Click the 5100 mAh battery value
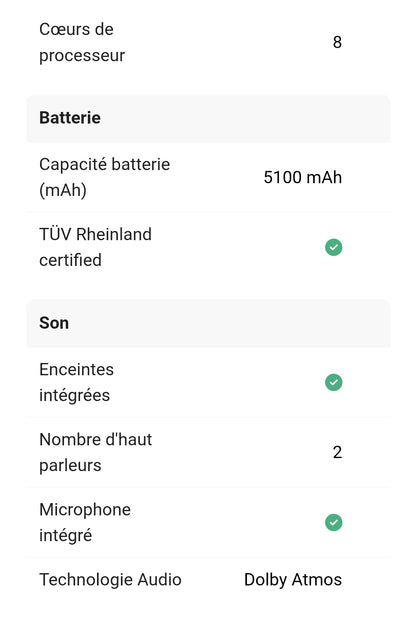Viewport: 416px width, 617px height. [x=302, y=177]
